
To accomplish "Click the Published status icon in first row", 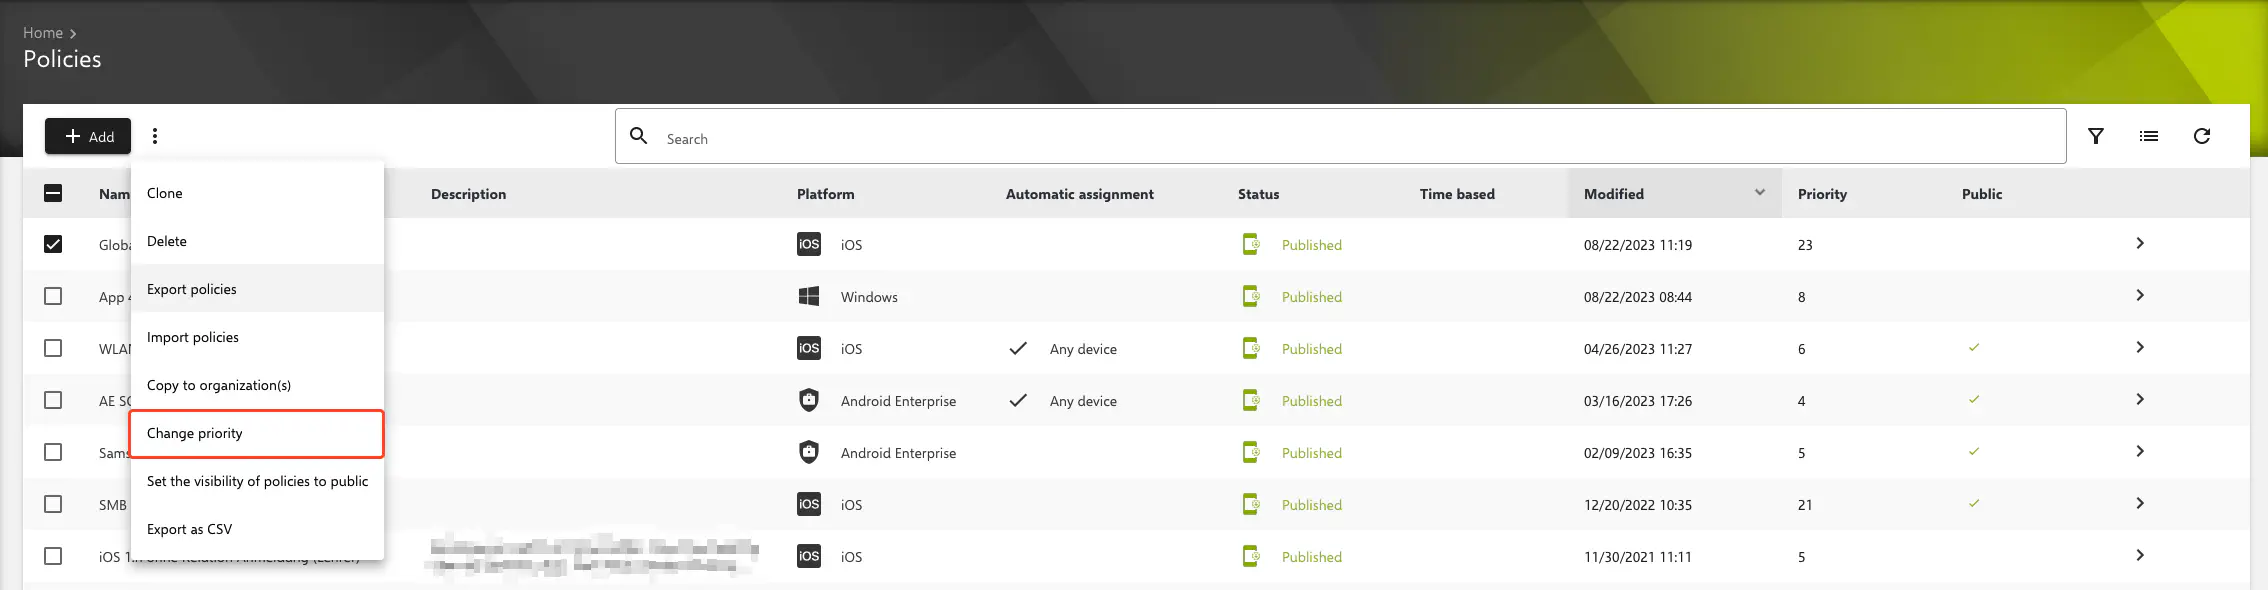I will pyautogui.click(x=1250, y=244).
